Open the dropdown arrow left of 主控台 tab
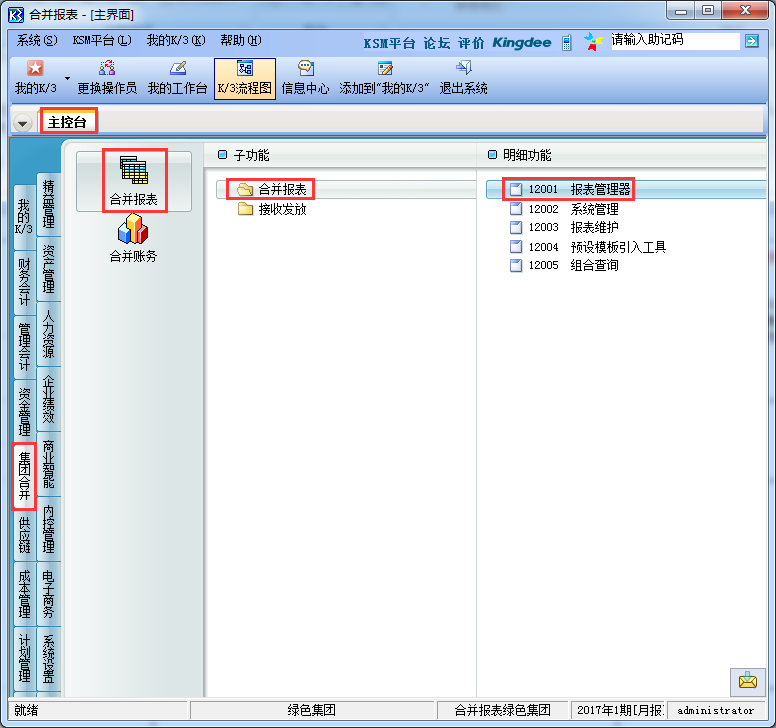 click(23, 123)
